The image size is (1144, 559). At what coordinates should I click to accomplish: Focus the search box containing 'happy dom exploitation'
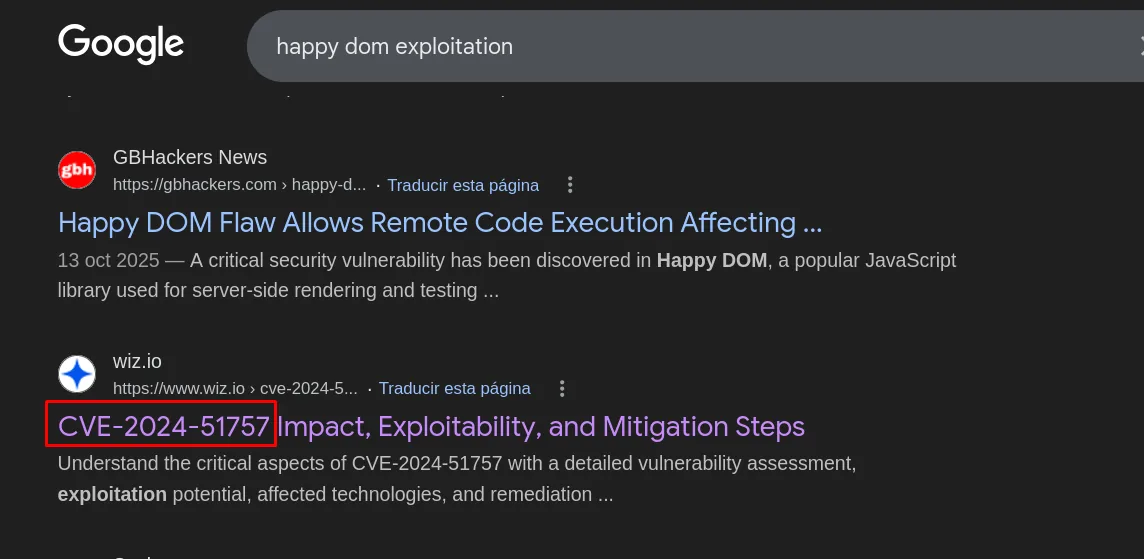click(695, 47)
